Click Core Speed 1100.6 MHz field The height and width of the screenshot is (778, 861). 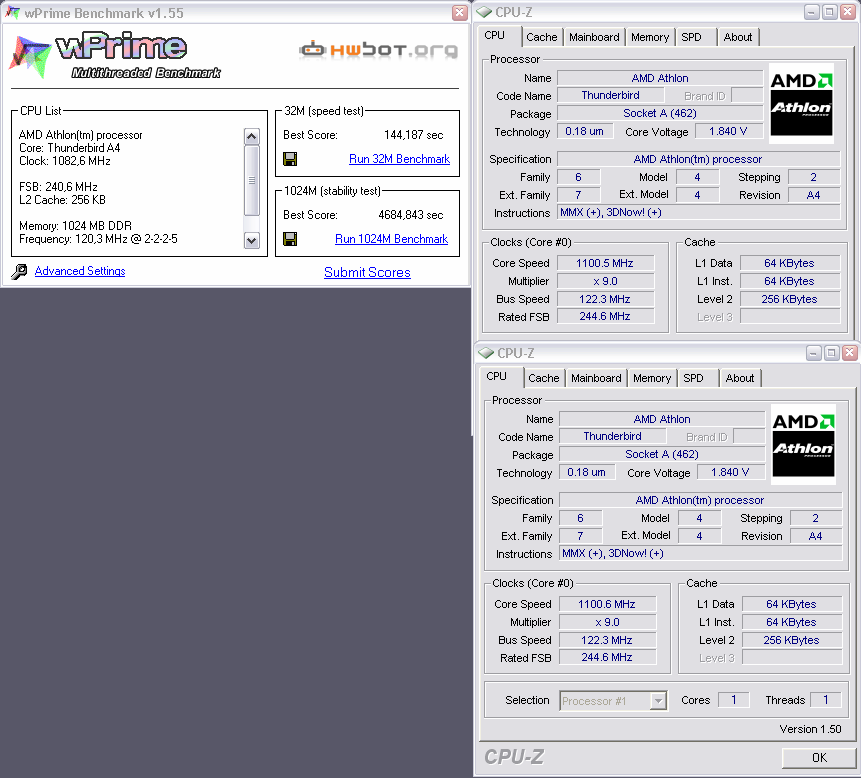coord(607,604)
